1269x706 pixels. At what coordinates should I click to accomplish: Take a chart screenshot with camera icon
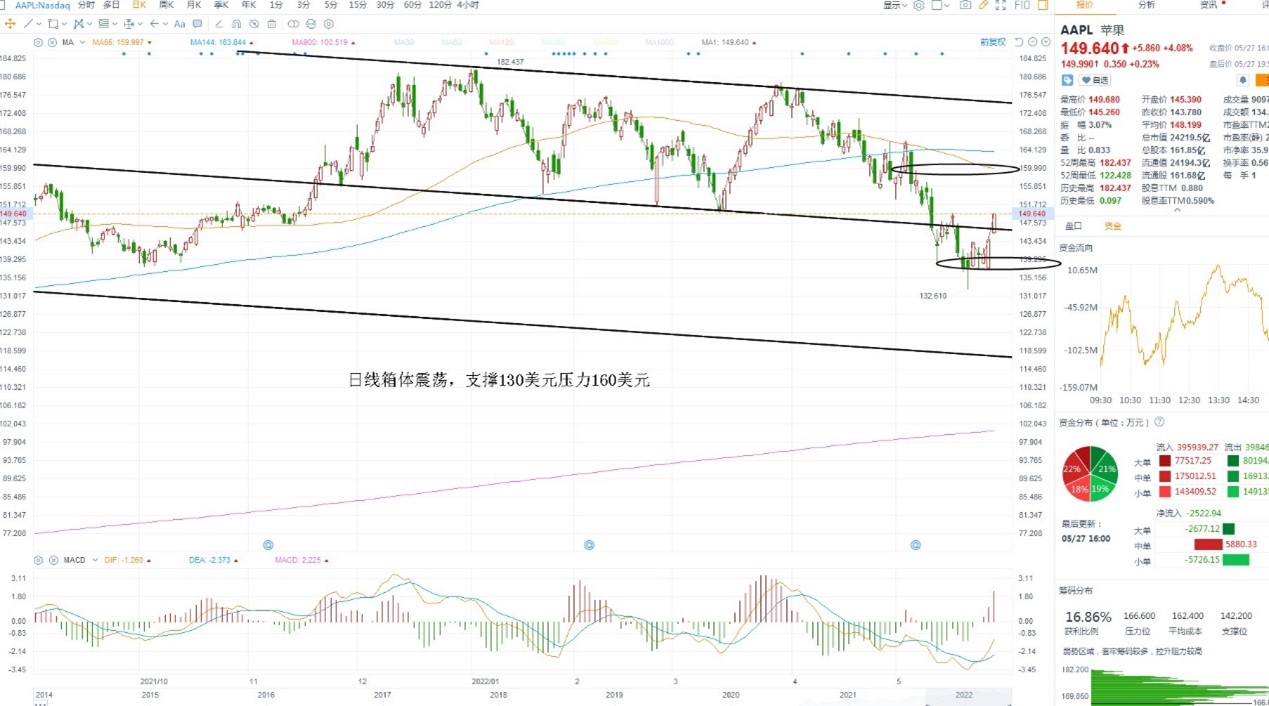[965, 5]
